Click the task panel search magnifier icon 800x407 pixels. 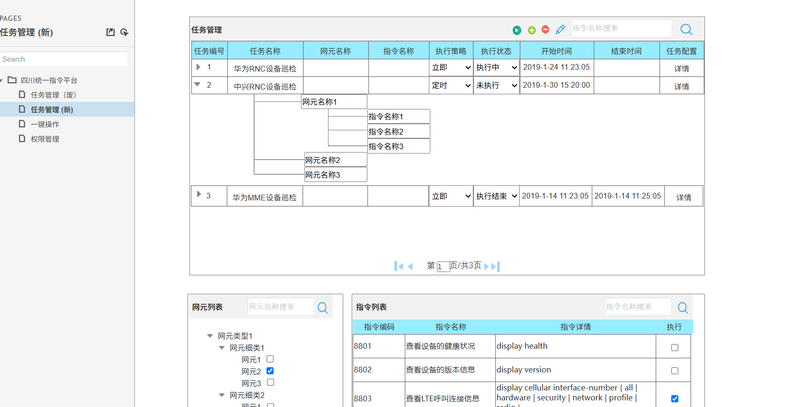coord(686,30)
